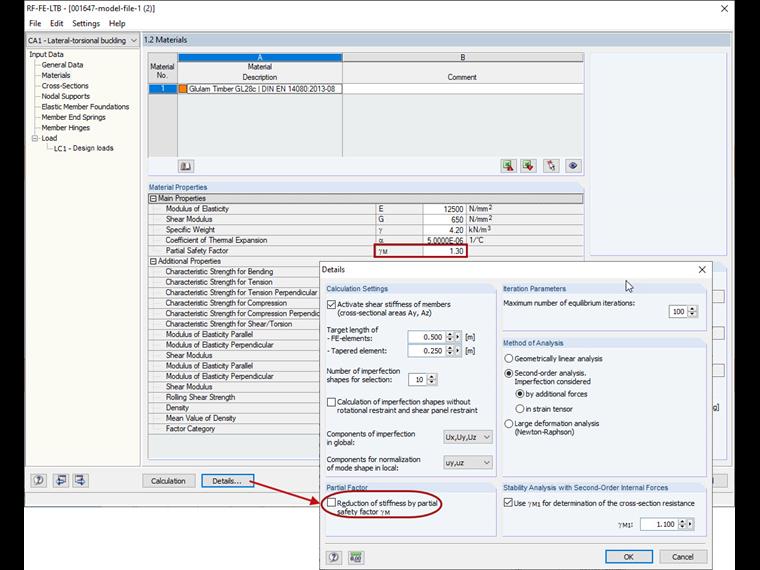Select Geometrically linear analysis option
760x570 pixels.
[x=508, y=359]
